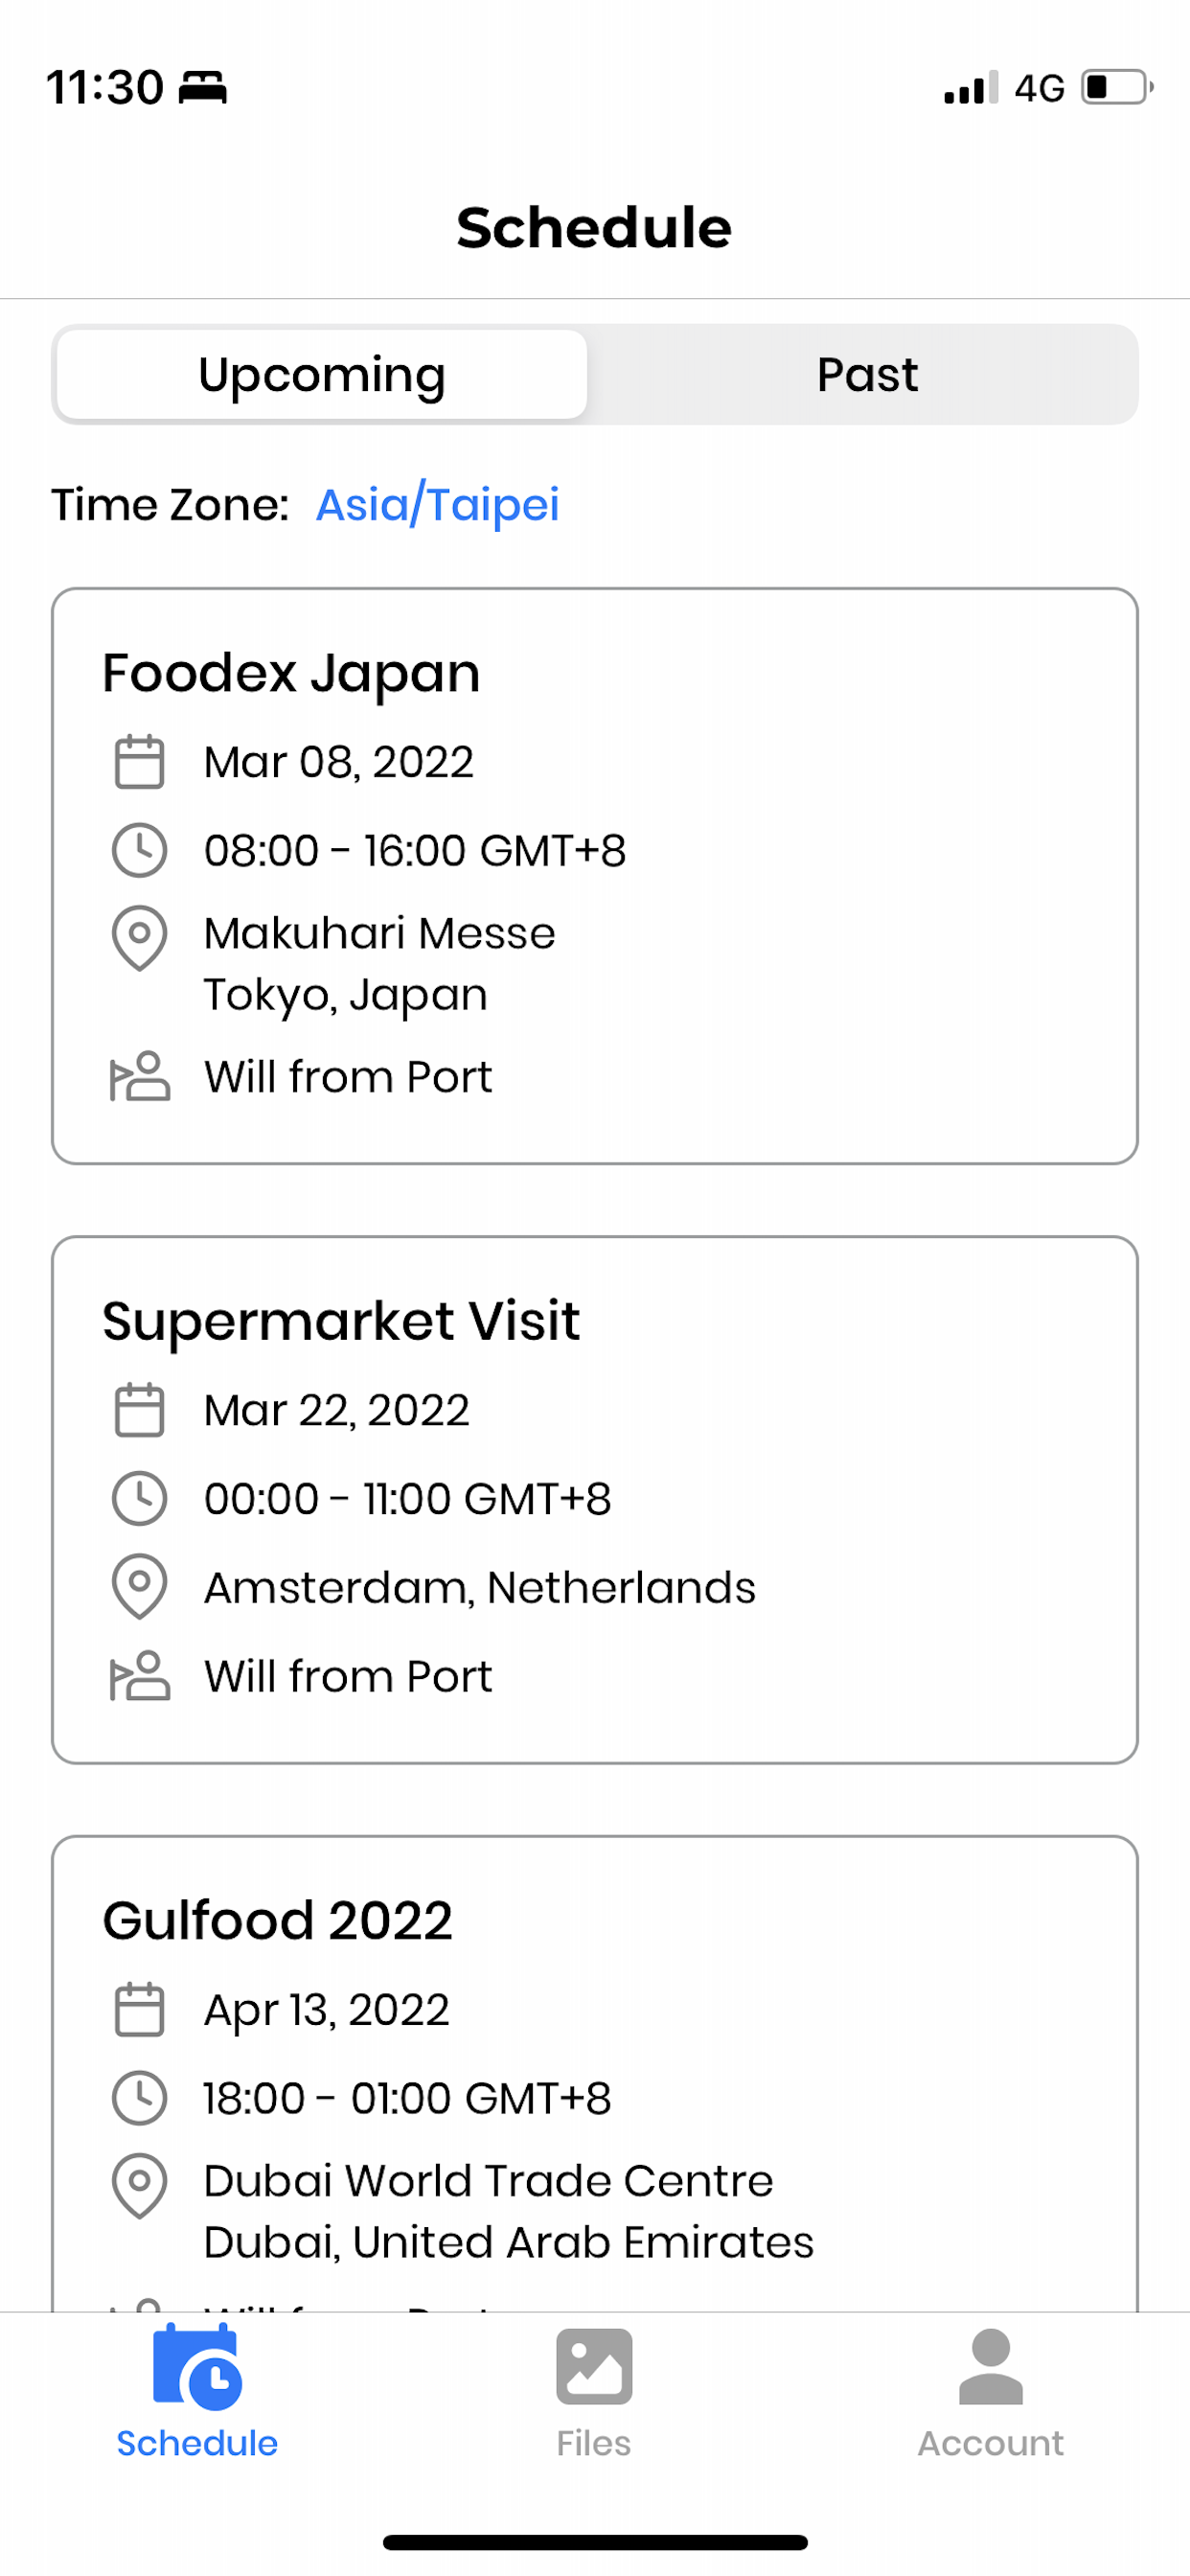
Task: Tap the location pin beside Amsterdam, Netherlands
Action: tap(139, 1586)
